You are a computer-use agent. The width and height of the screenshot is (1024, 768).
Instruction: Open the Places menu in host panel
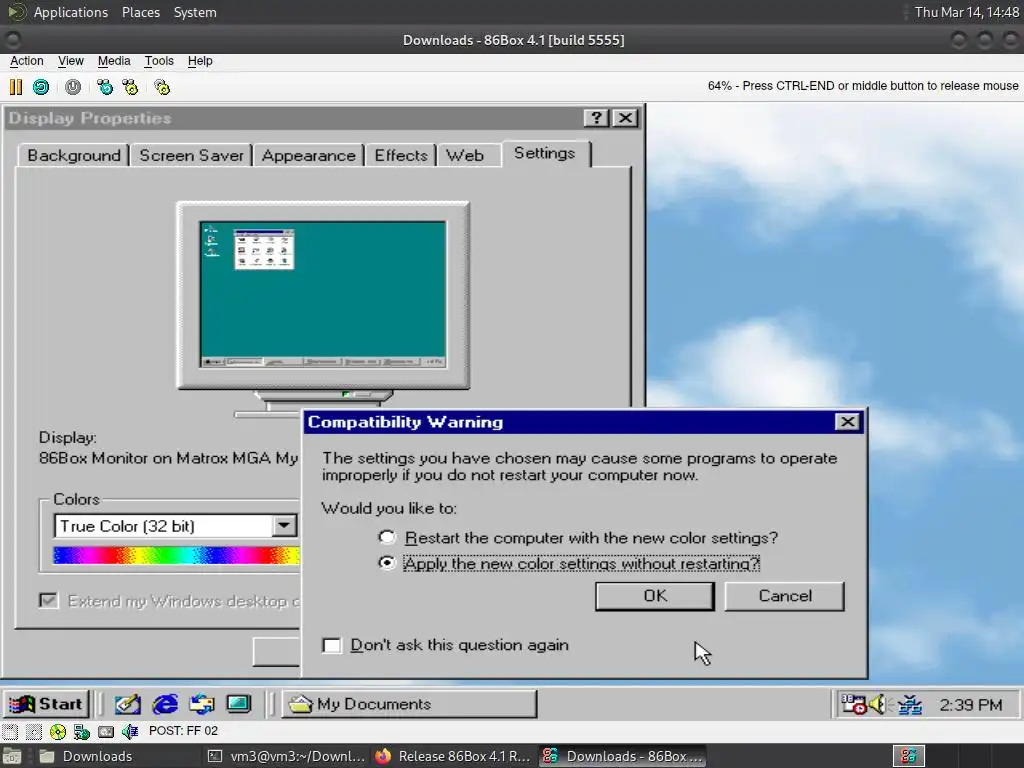tap(140, 12)
